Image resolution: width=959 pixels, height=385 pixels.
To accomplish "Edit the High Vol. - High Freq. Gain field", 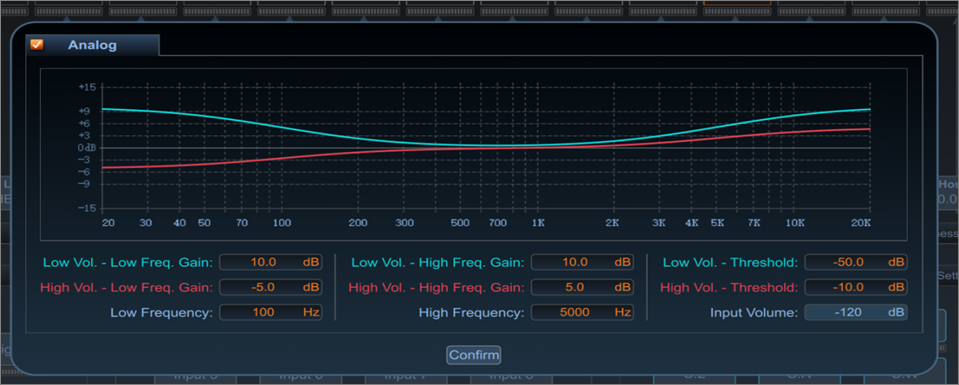I will tap(582, 287).
